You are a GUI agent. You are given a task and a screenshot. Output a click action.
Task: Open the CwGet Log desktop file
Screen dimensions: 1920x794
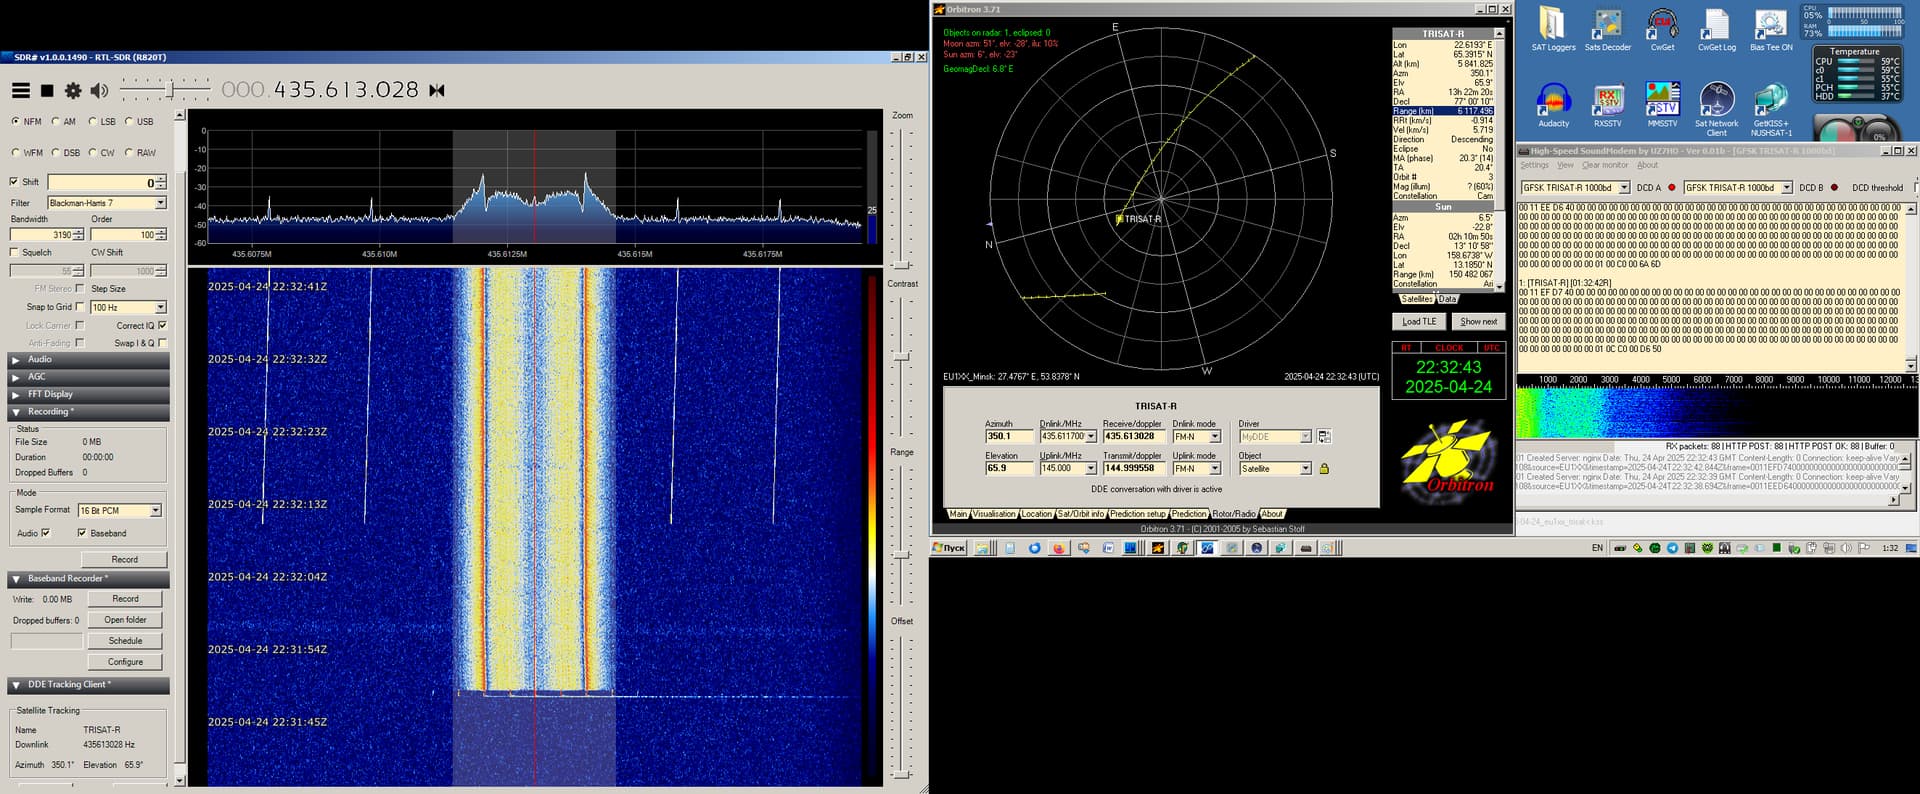(1716, 29)
